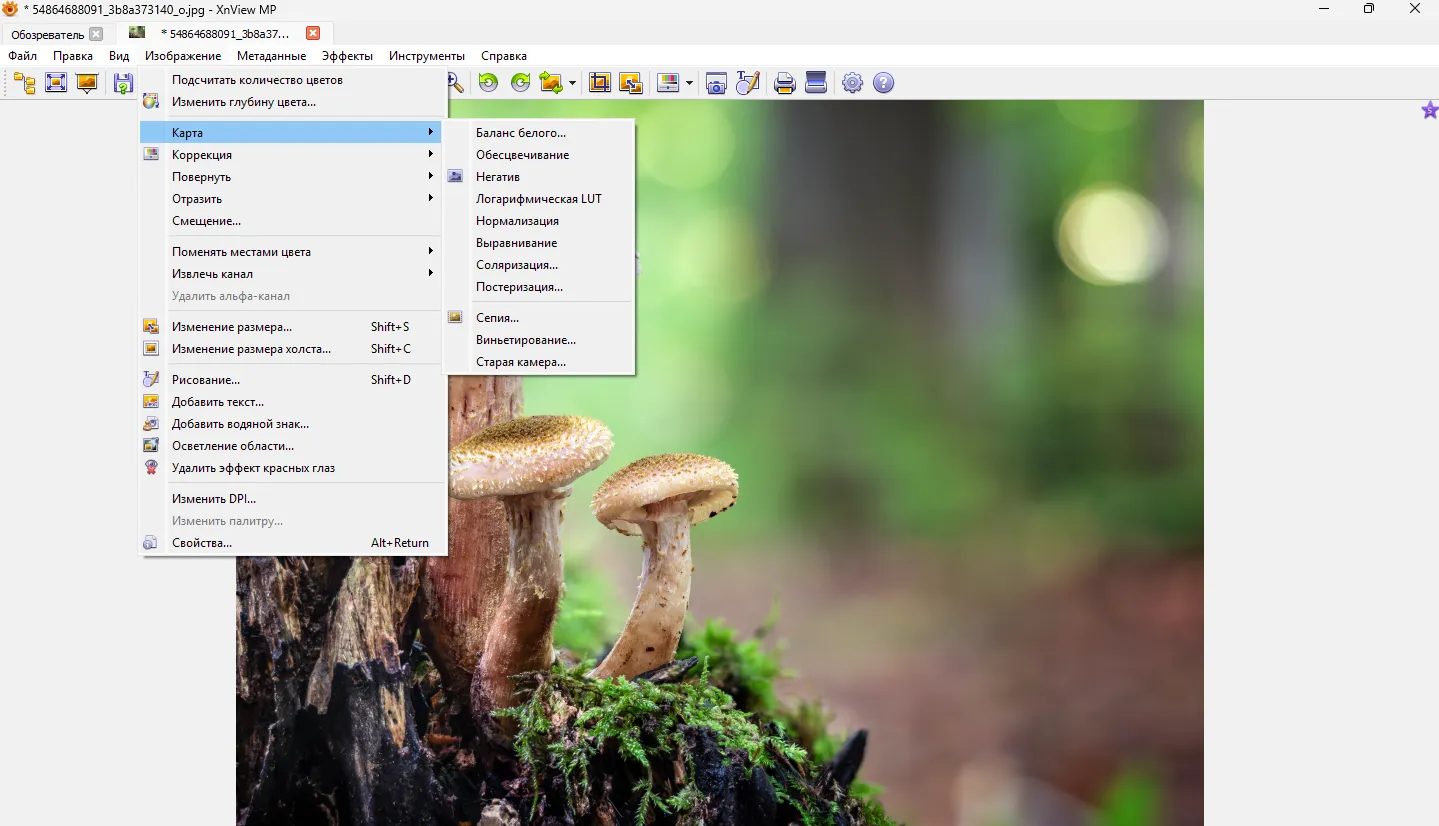Open the Browser view icon on the toolbar
Screen dimensions: 1439x826
(x=23, y=83)
